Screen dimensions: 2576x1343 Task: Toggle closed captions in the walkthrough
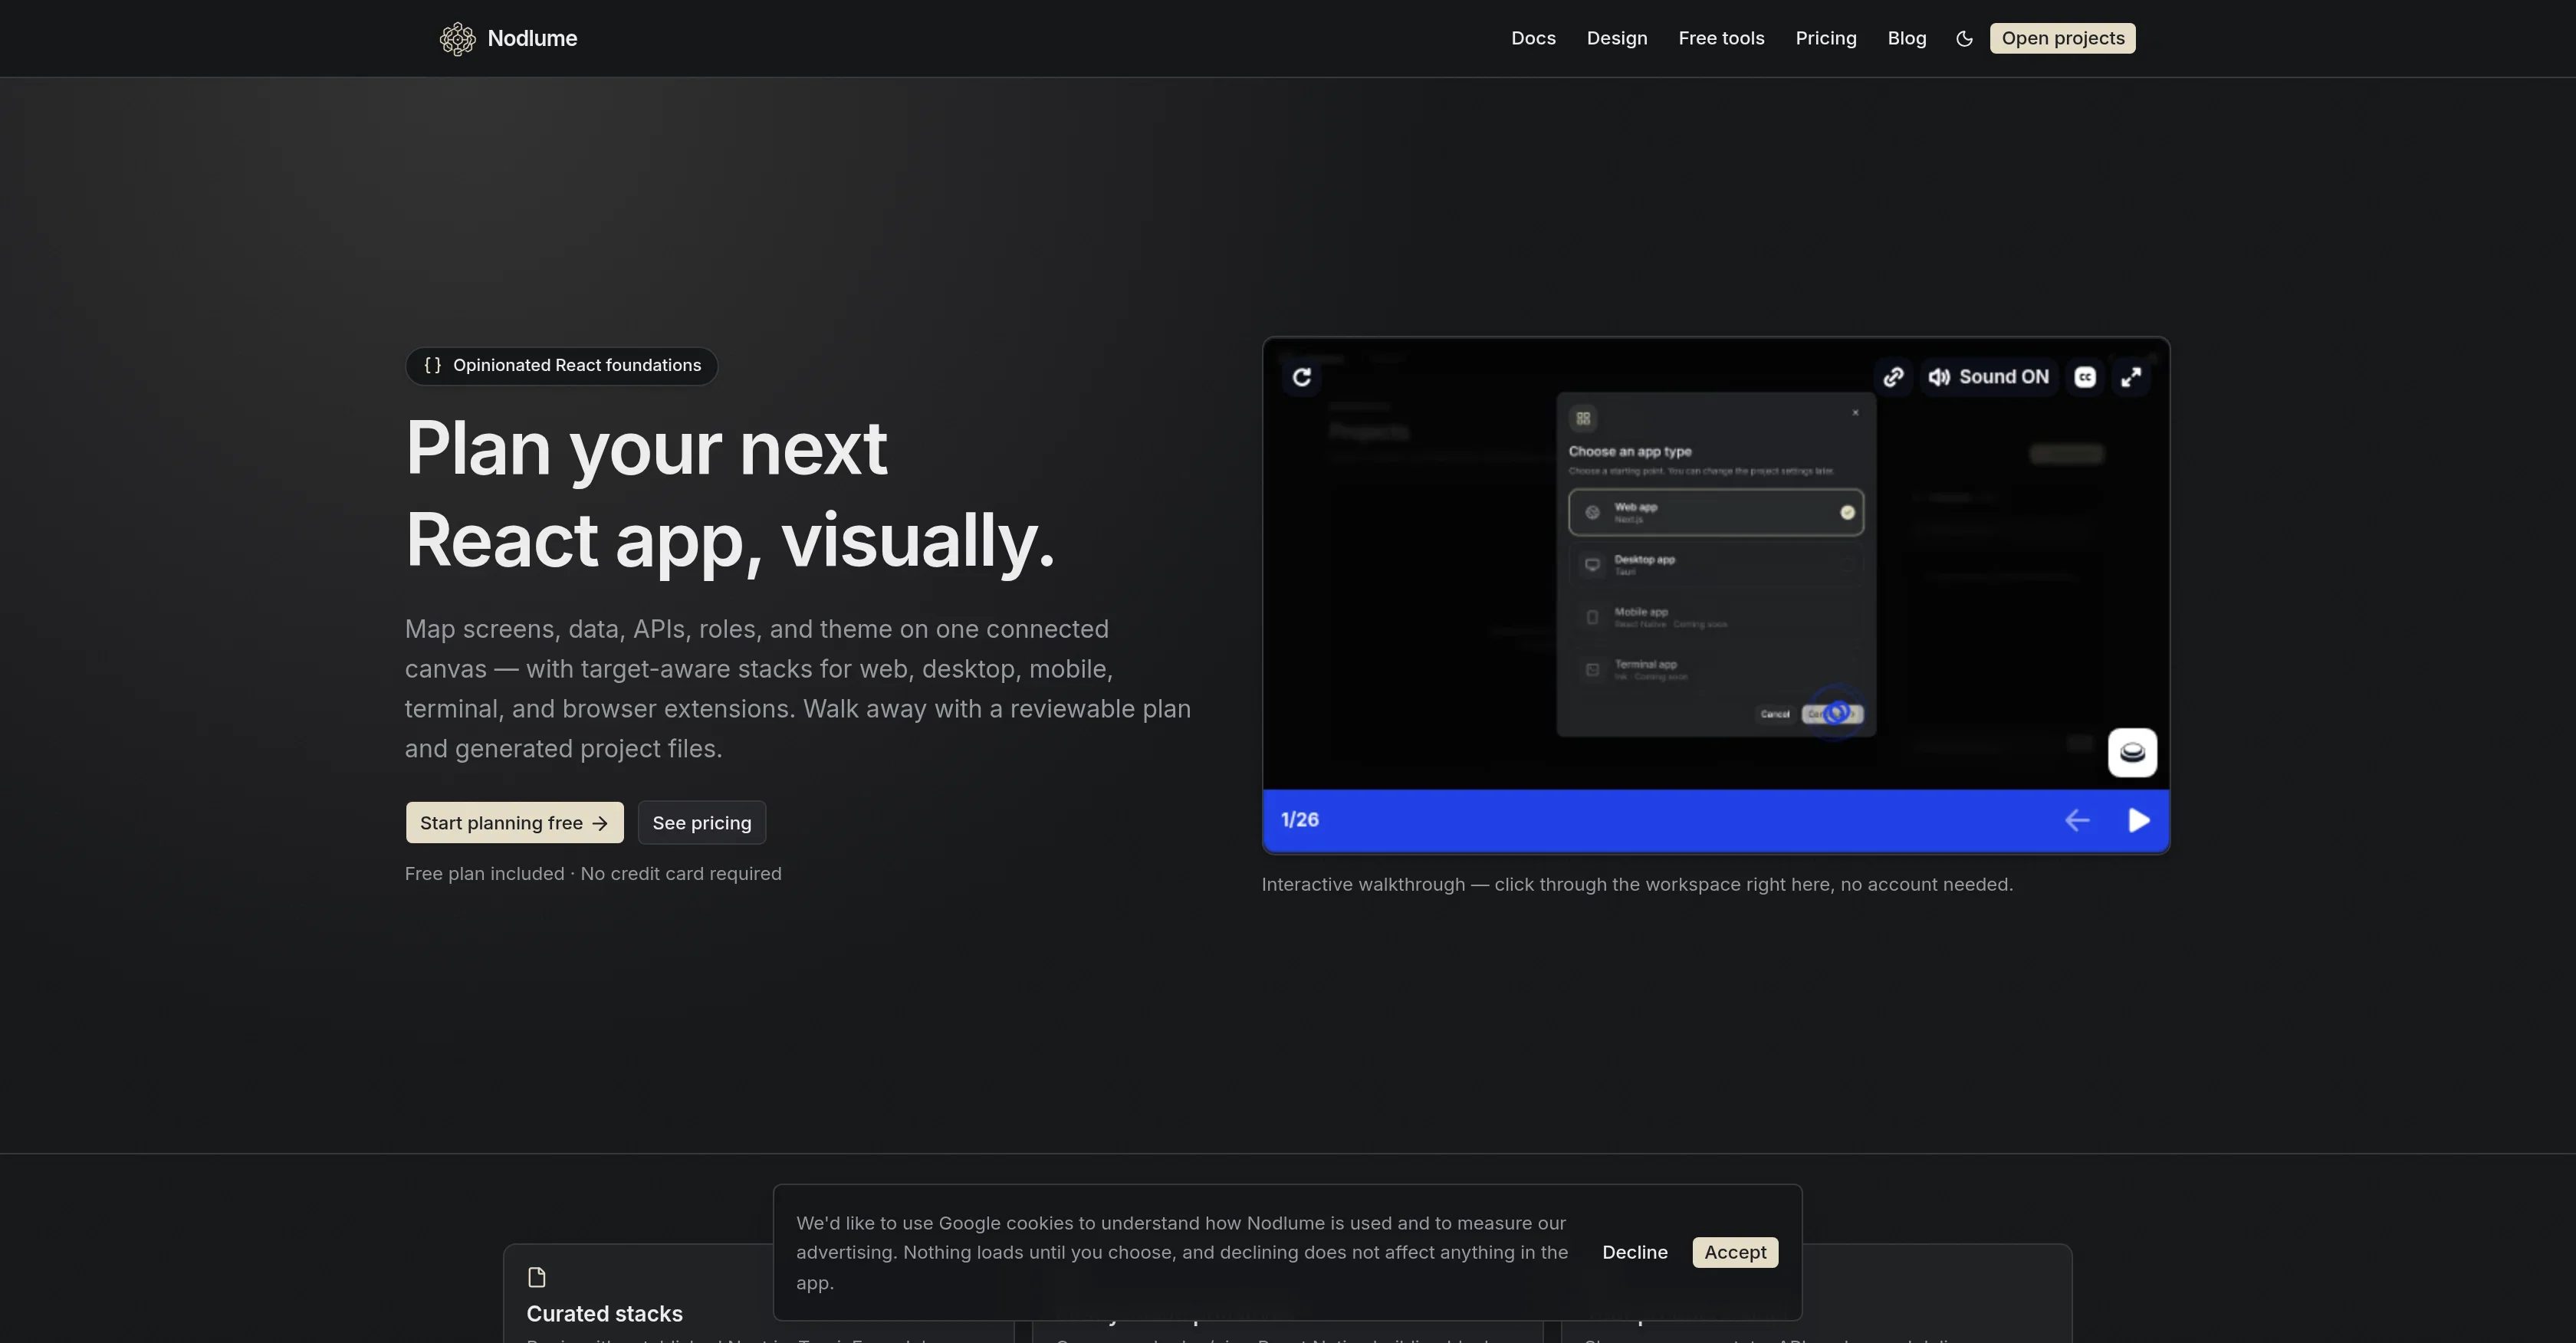click(2085, 377)
